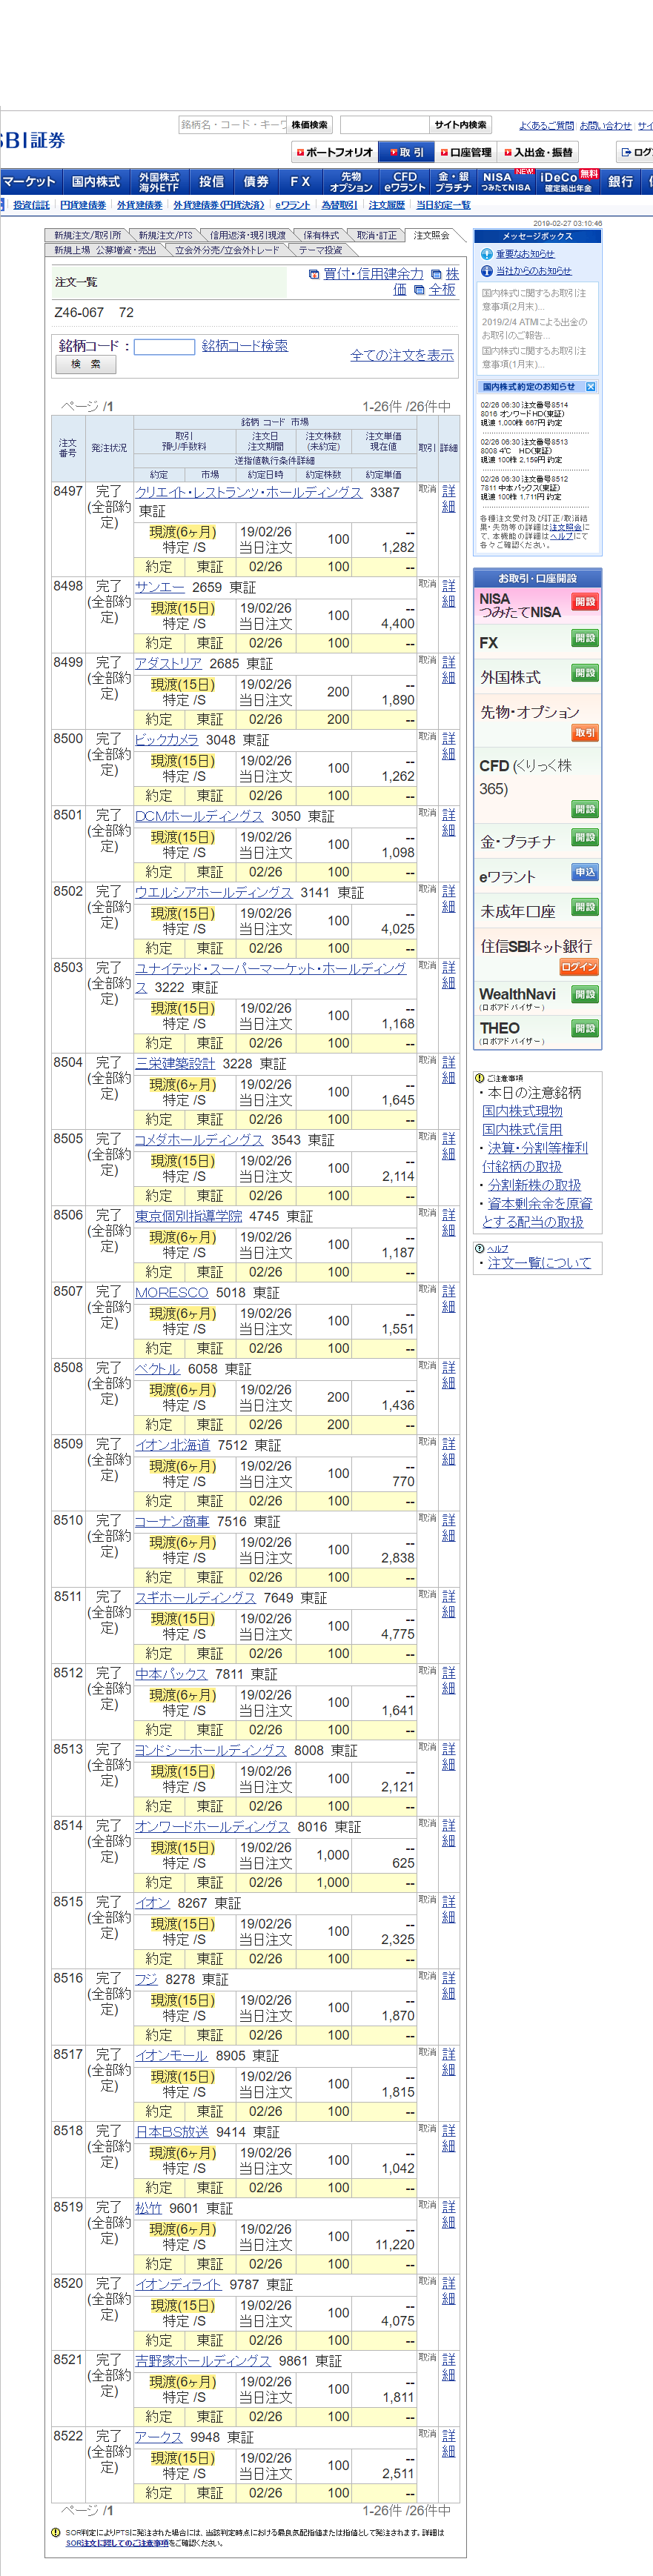The width and height of the screenshot is (653, 2576).
Task: Click the 銘柄コード検索 link
Action: (x=245, y=345)
